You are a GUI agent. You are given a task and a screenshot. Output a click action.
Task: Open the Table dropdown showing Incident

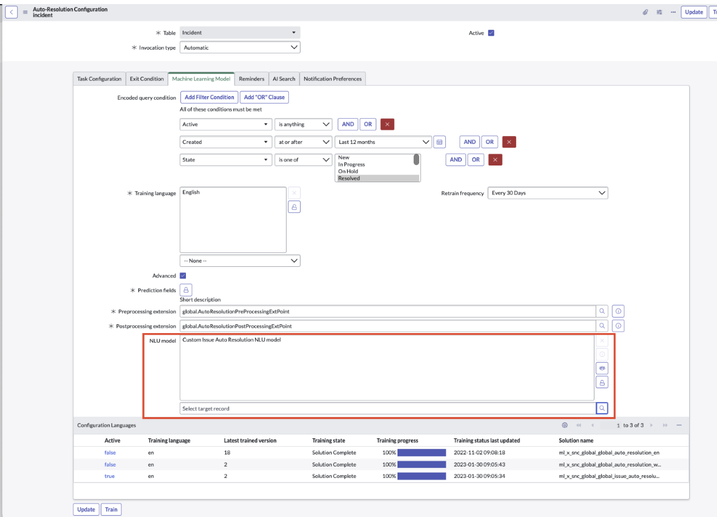240,32
